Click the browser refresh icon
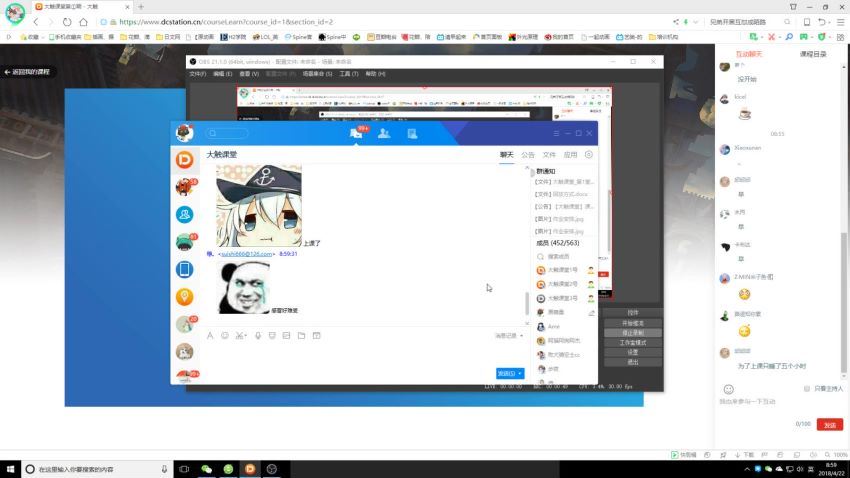 (x=67, y=22)
